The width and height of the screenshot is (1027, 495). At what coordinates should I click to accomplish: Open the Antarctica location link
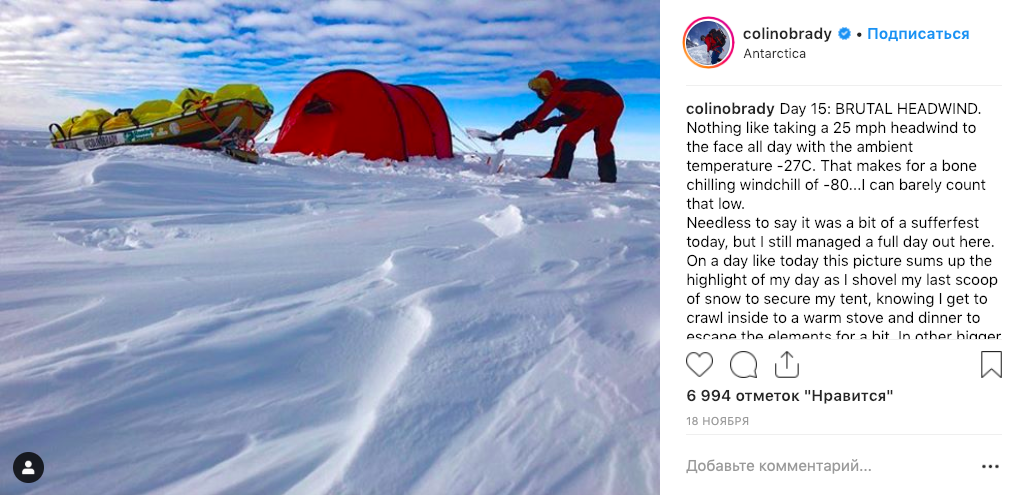pyautogui.click(x=774, y=54)
